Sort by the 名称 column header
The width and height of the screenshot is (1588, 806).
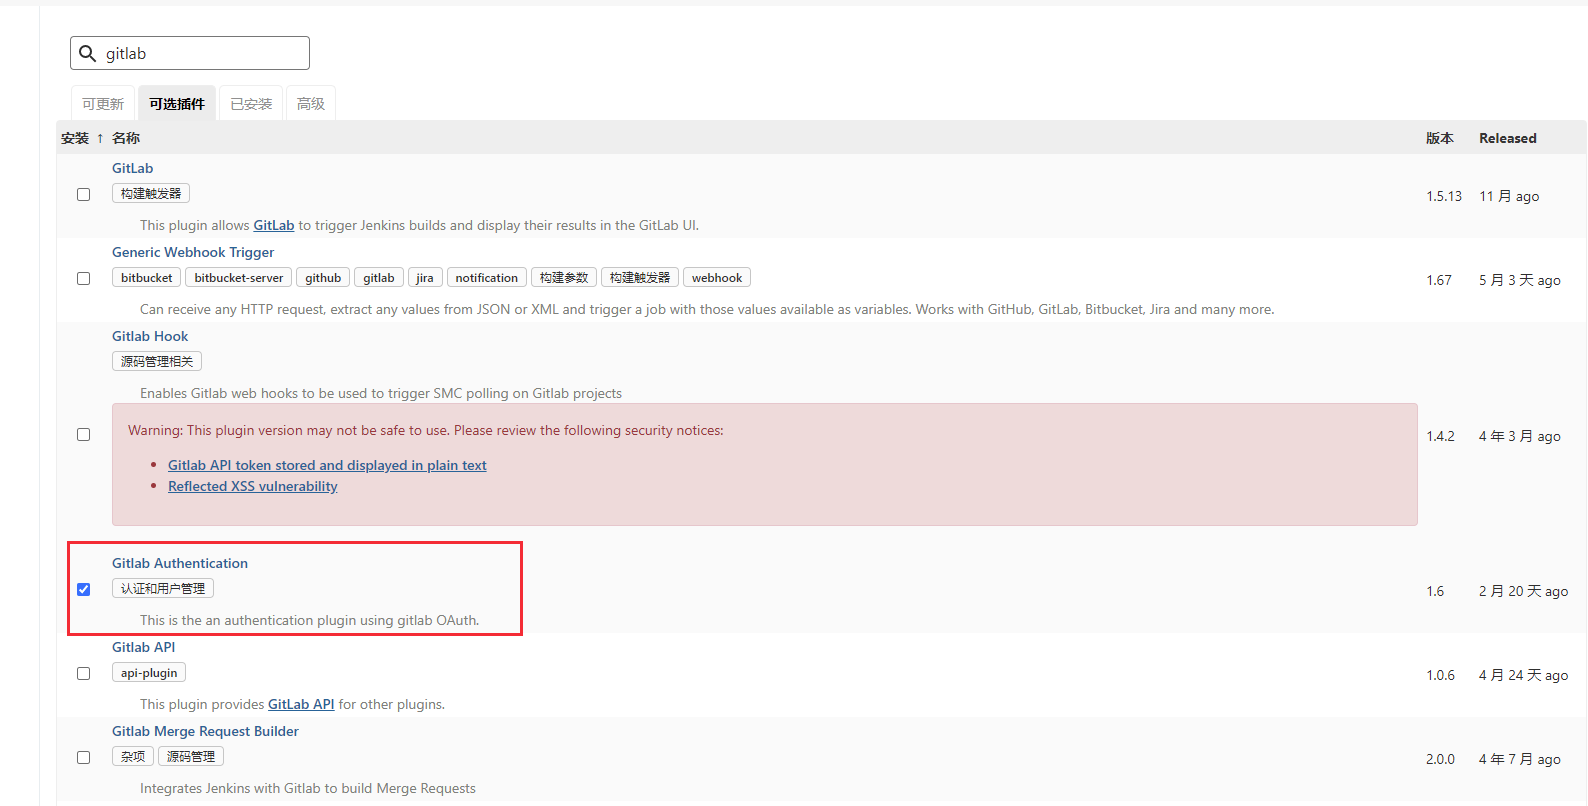[126, 138]
